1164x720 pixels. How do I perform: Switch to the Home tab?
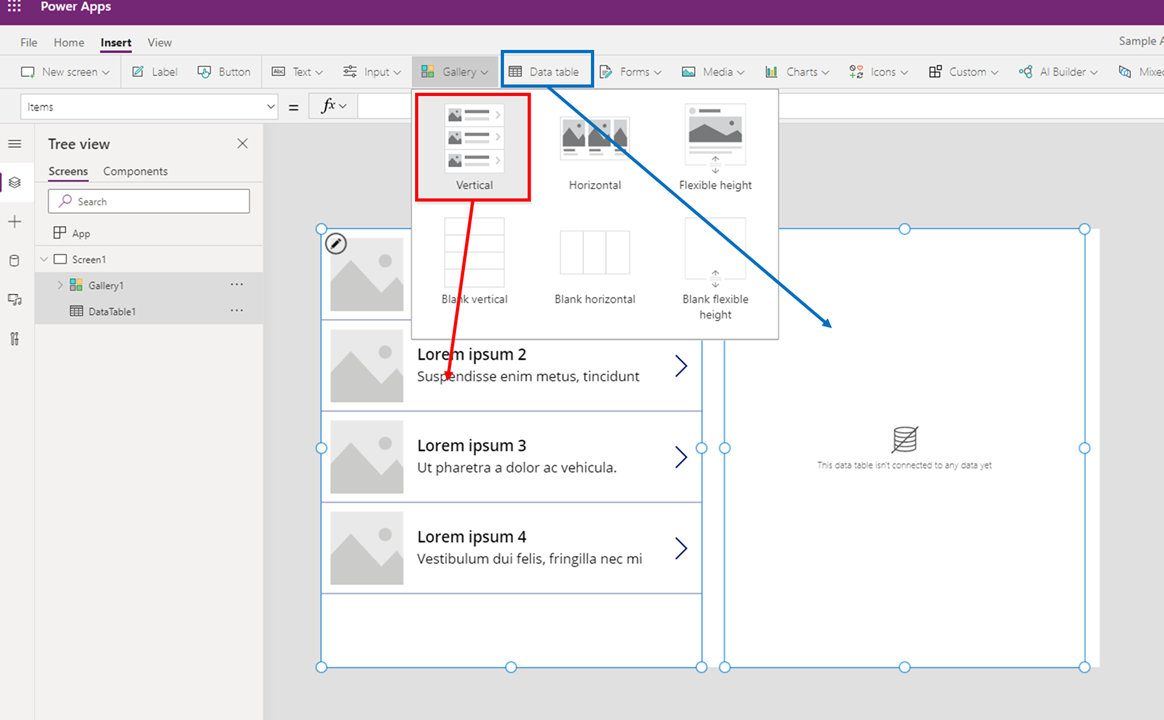(69, 42)
